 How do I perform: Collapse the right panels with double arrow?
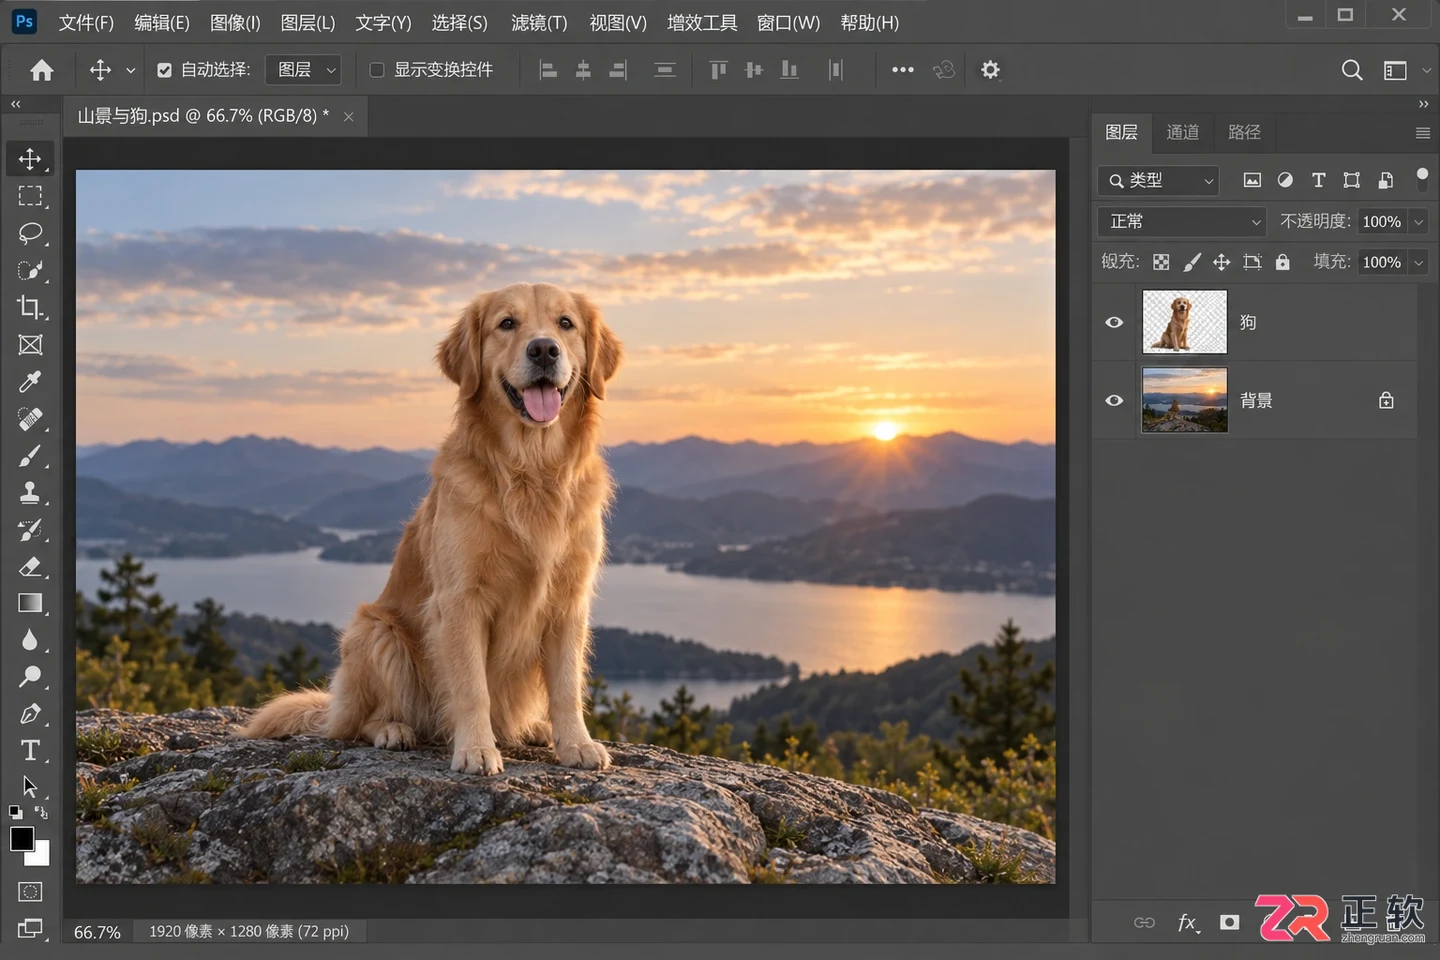click(x=1423, y=104)
